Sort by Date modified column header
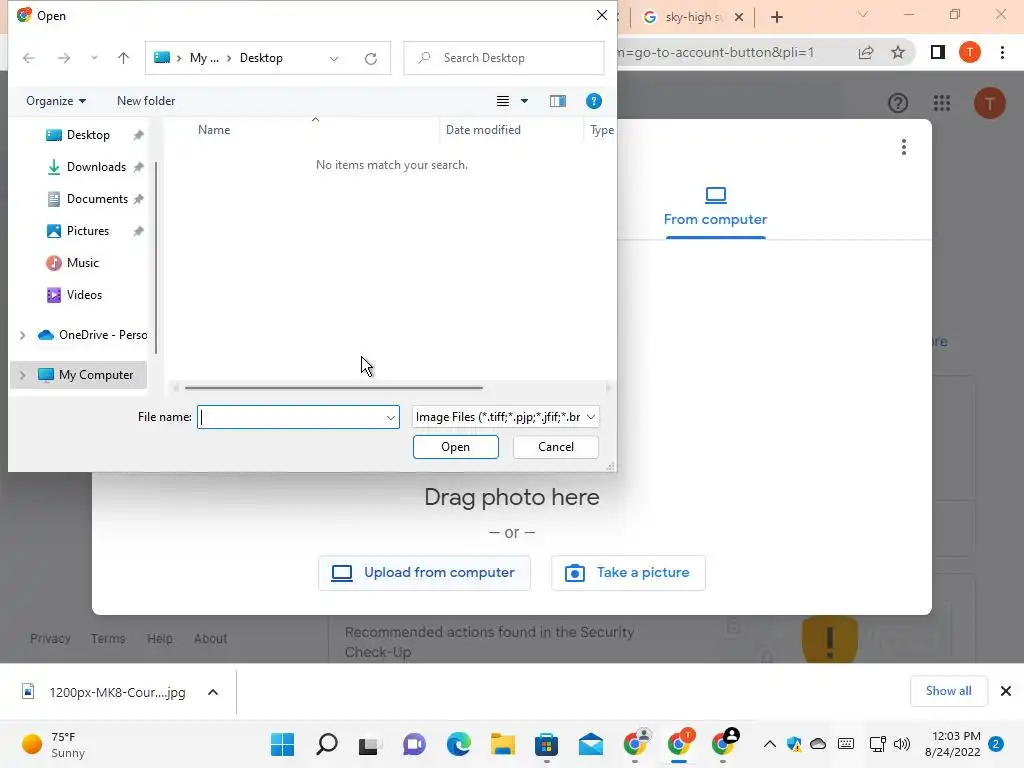The width and height of the screenshot is (1024, 768). 483,130
